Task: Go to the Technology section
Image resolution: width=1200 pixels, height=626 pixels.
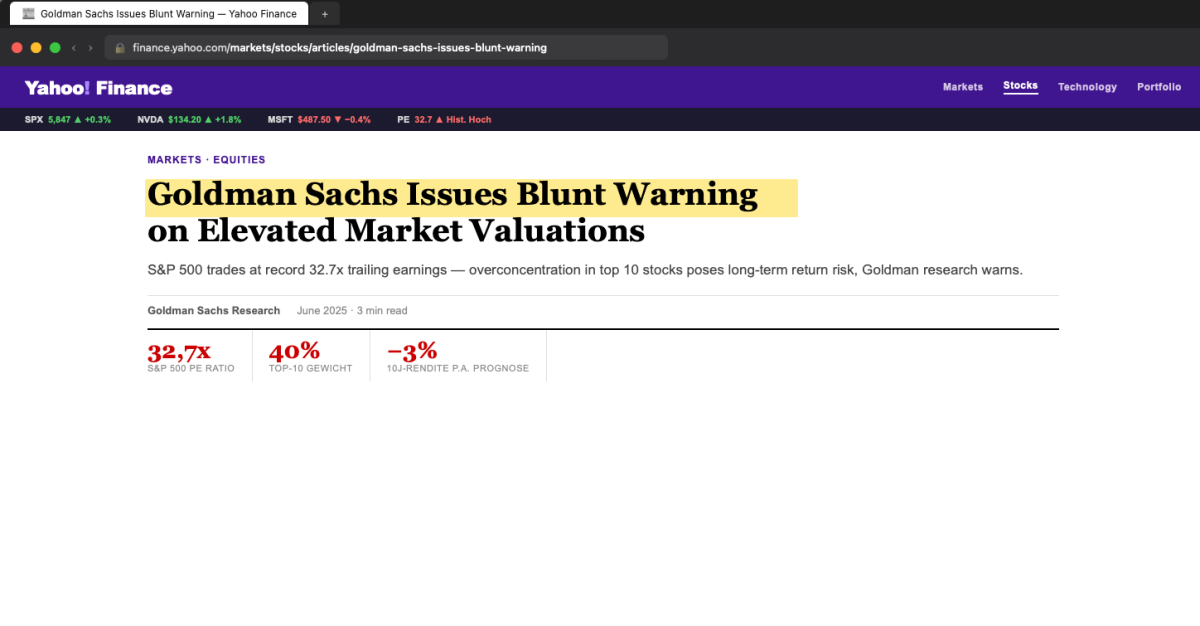Action: (x=1087, y=87)
